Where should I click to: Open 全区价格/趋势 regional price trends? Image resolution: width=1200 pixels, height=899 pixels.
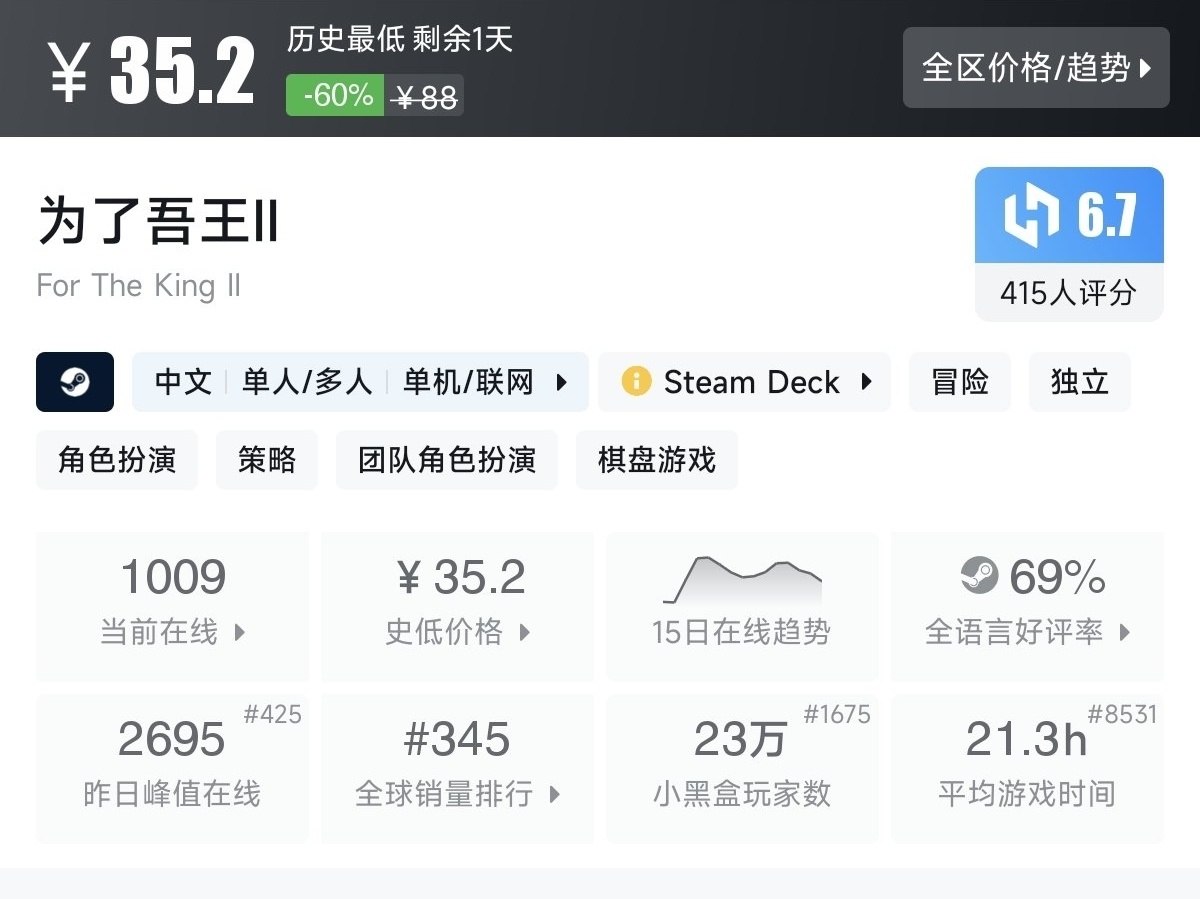(1035, 68)
